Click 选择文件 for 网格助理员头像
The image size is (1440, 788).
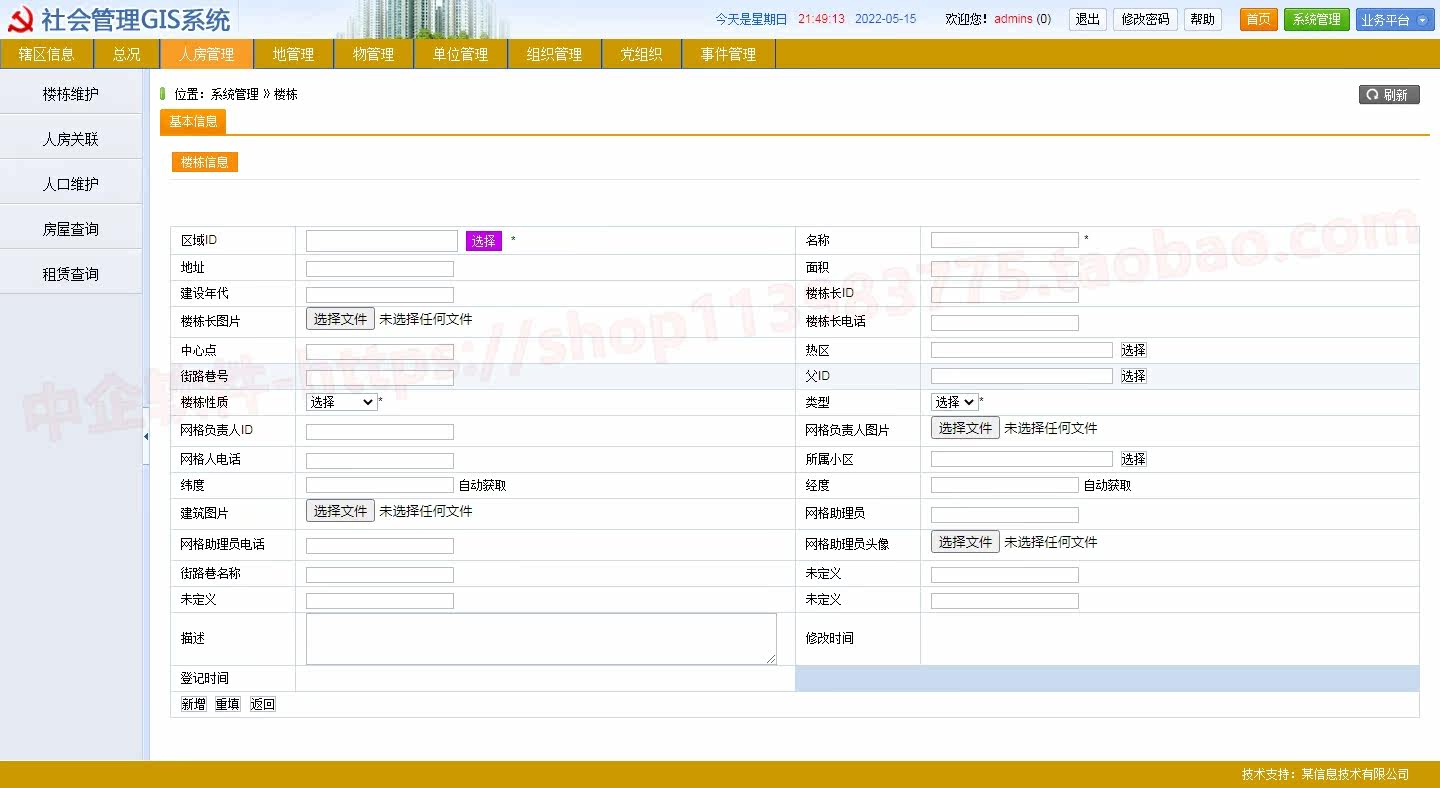pos(965,542)
